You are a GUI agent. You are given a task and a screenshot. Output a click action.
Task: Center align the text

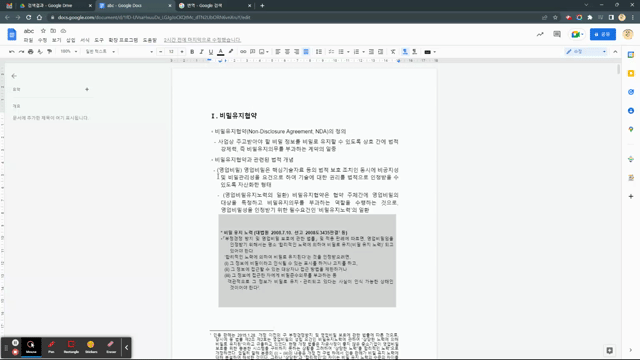[x=287, y=52]
